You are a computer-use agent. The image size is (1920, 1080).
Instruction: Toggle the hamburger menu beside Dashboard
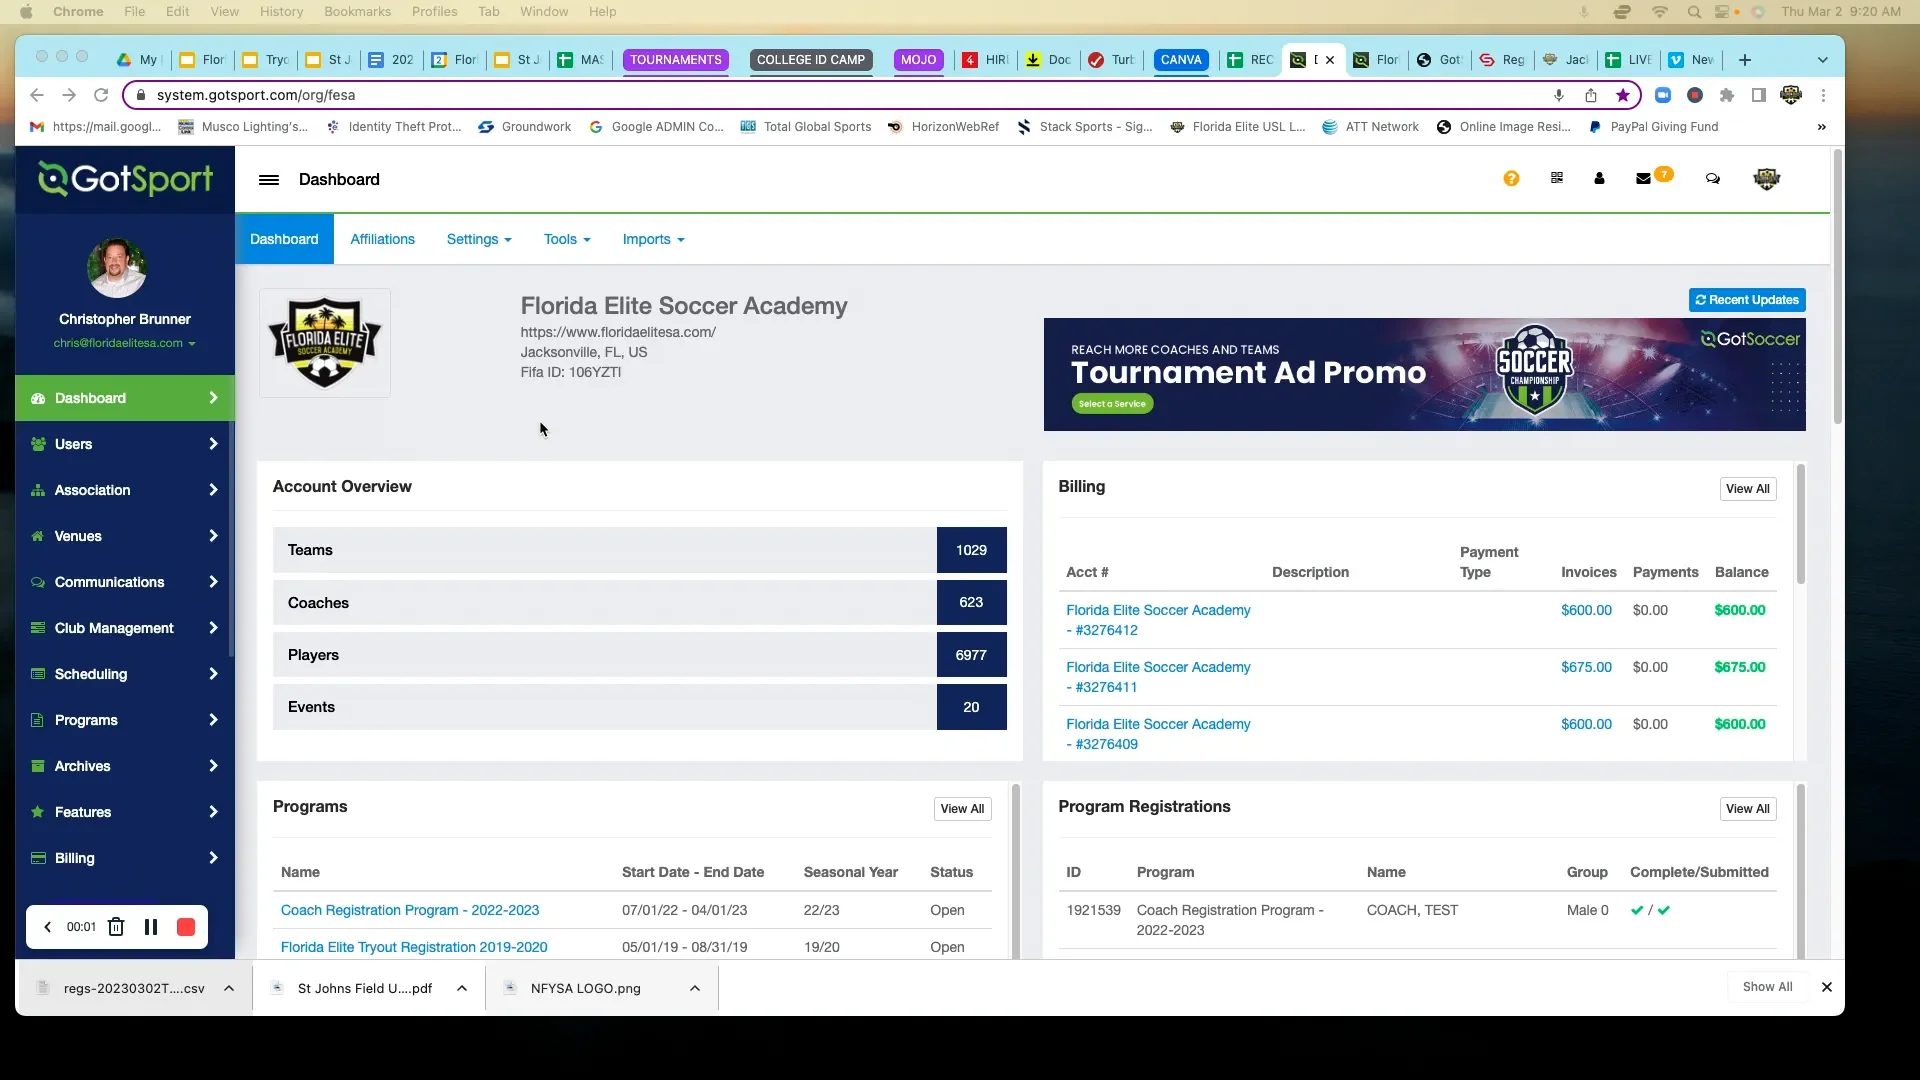(x=268, y=180)
